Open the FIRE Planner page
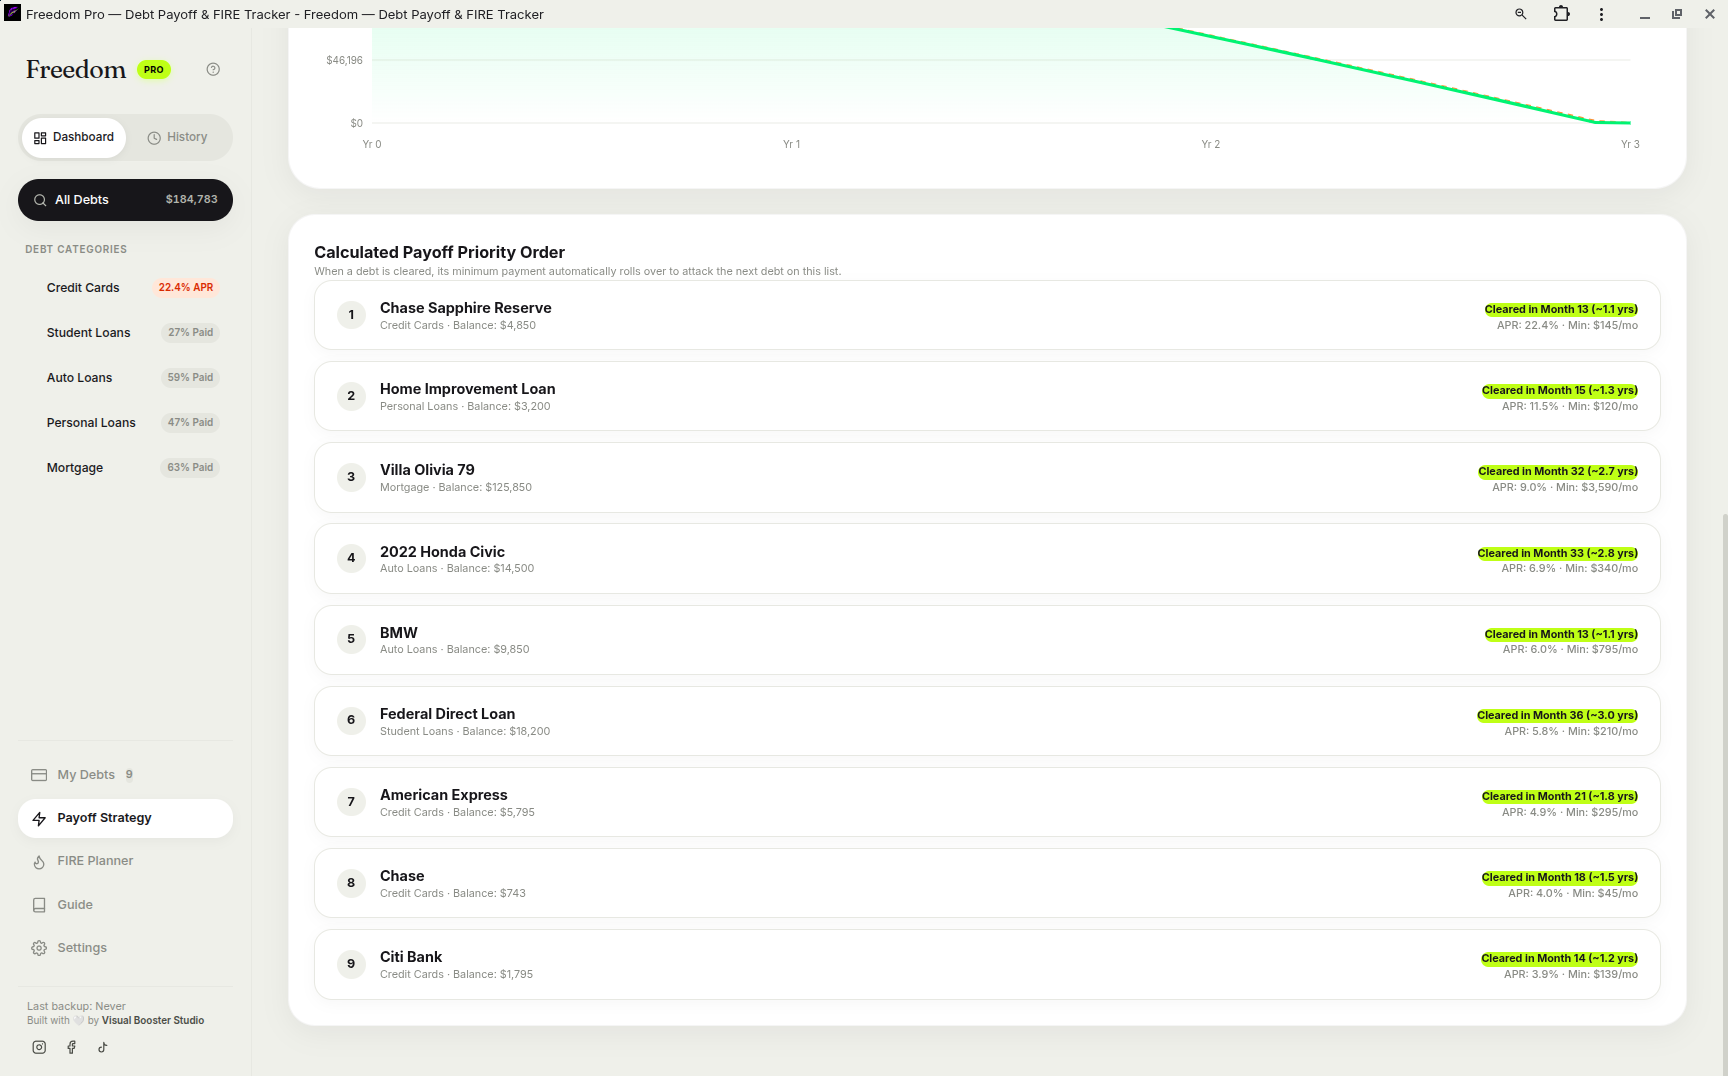Viewport: 1728px width, 1076px height. (125, 861)
